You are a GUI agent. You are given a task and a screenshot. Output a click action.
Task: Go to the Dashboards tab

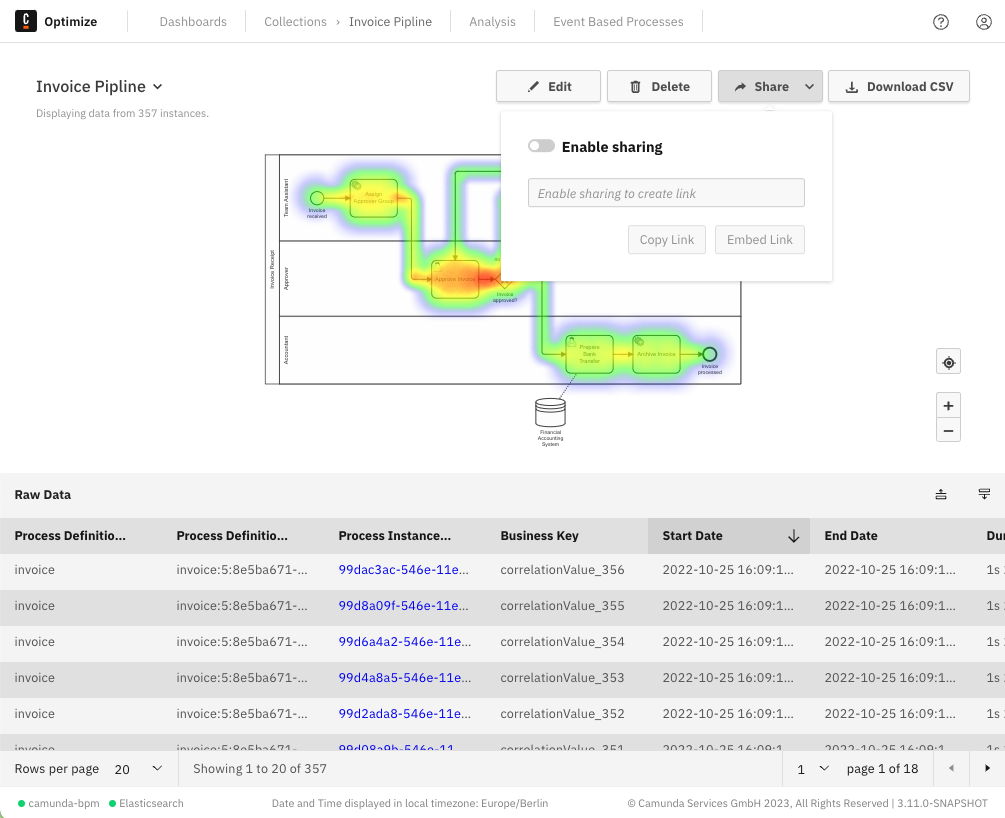point(193,22)
